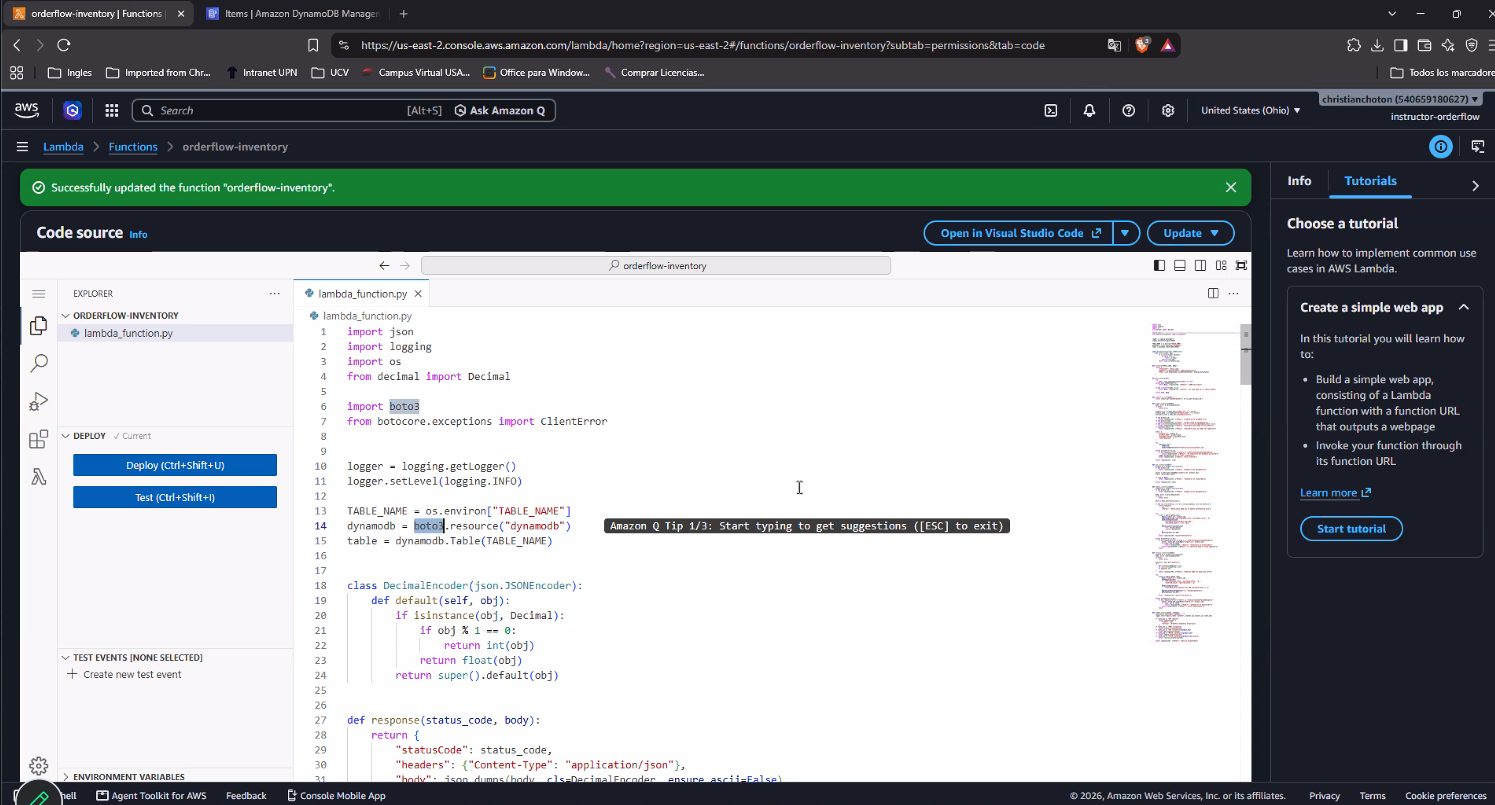Screen dimensions: 1495x805
Task: Open the Search view in editor activity bar
Action: [x=39, y=363]
